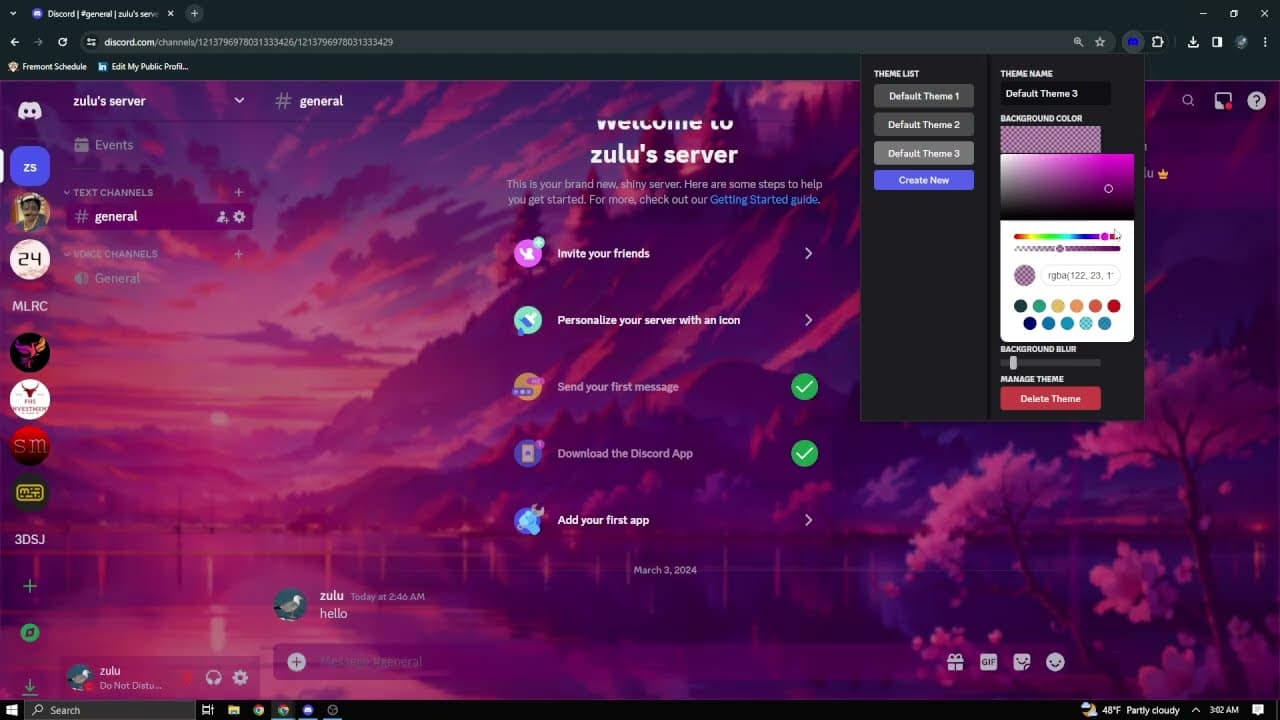This screenshot has height=720, width=1280.
Task: Select Default Theme 3 in list
Action: (x=923, y=153)
